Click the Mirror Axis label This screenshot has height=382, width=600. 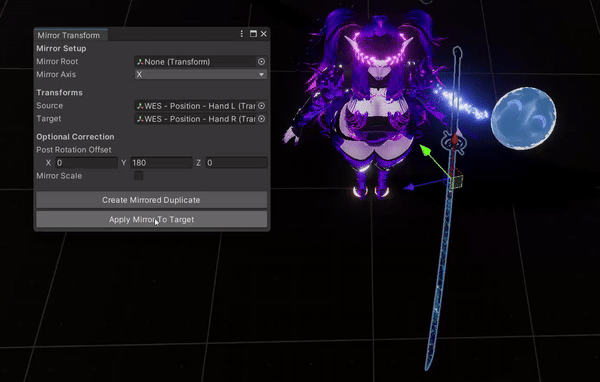coord(56,75)
